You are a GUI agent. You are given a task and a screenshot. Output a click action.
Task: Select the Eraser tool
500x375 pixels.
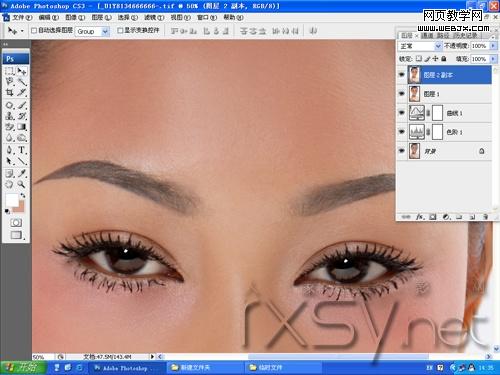pyautogui.click(x=10, y=127)
